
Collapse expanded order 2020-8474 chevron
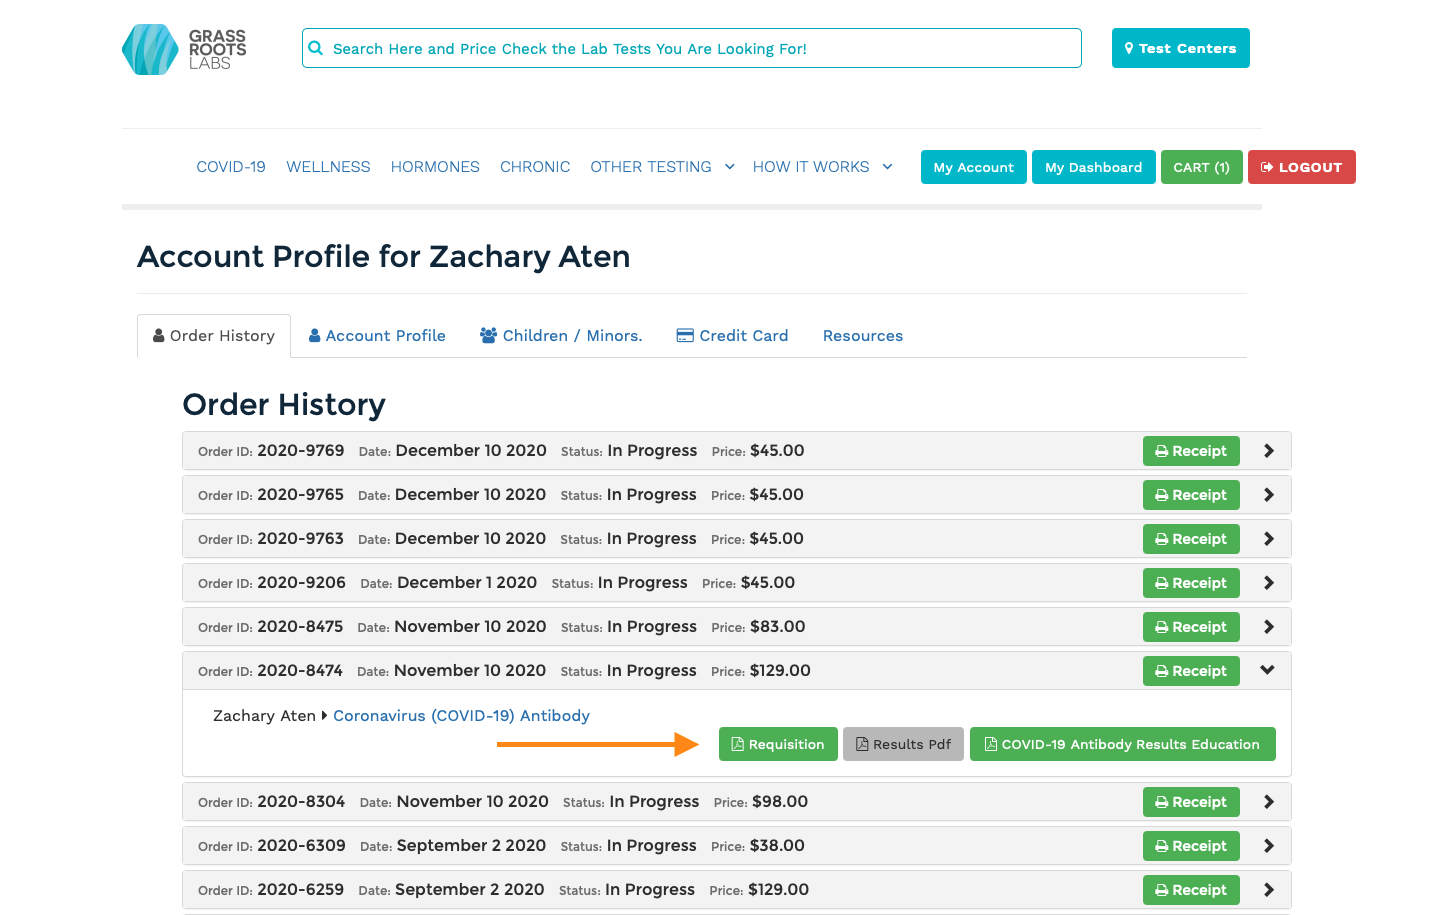click(x=1267, y=670)
